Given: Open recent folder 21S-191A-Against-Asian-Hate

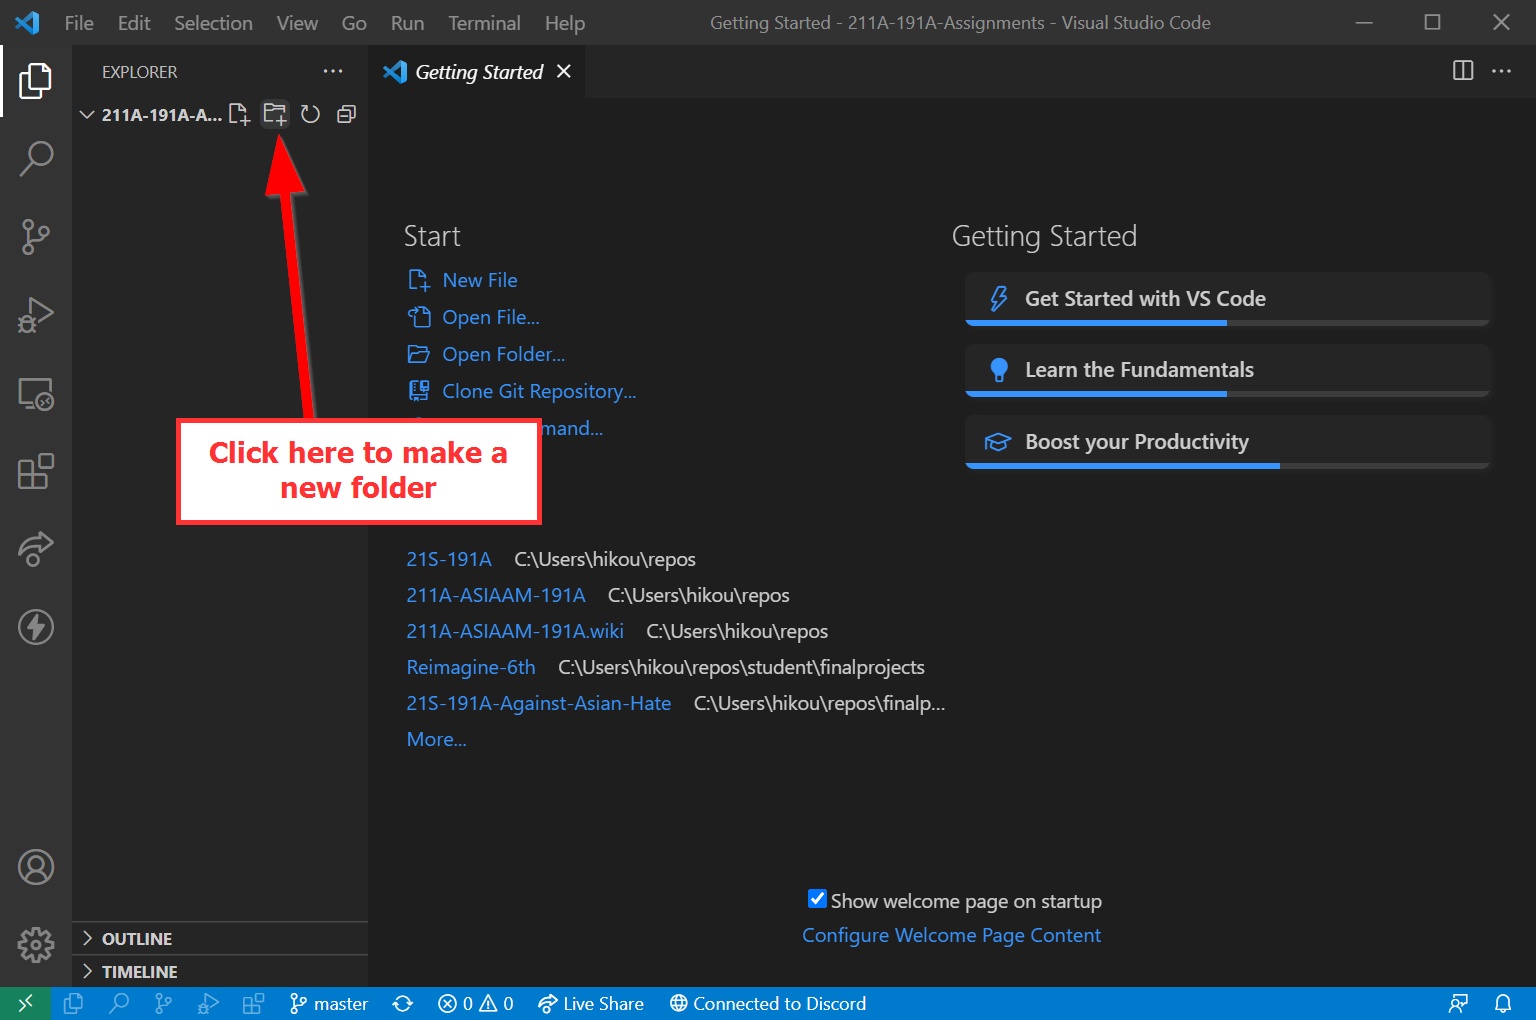Looking at the screenshot, I should click(538, 703).
